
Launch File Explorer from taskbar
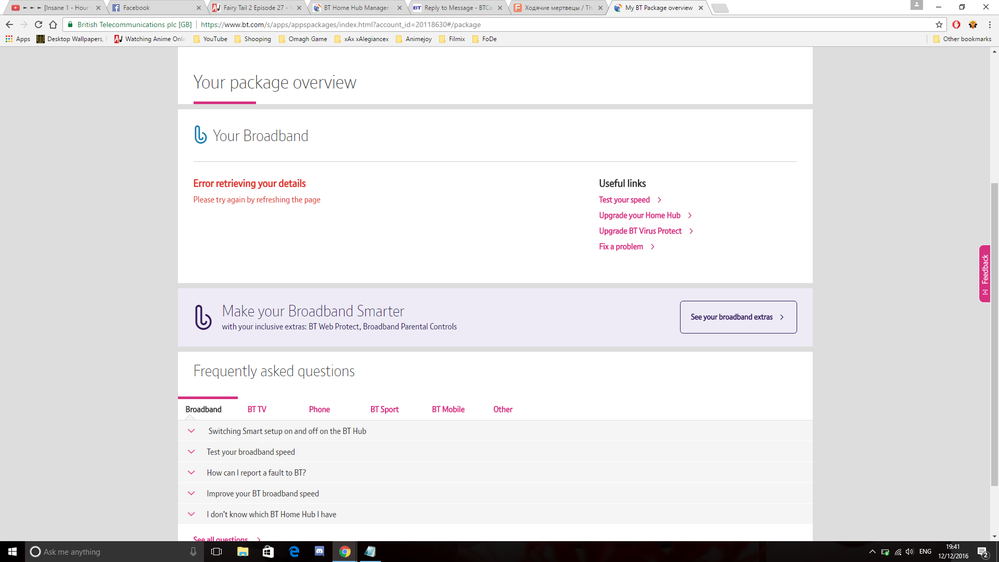pyautogui.click(x=243, y=552)
